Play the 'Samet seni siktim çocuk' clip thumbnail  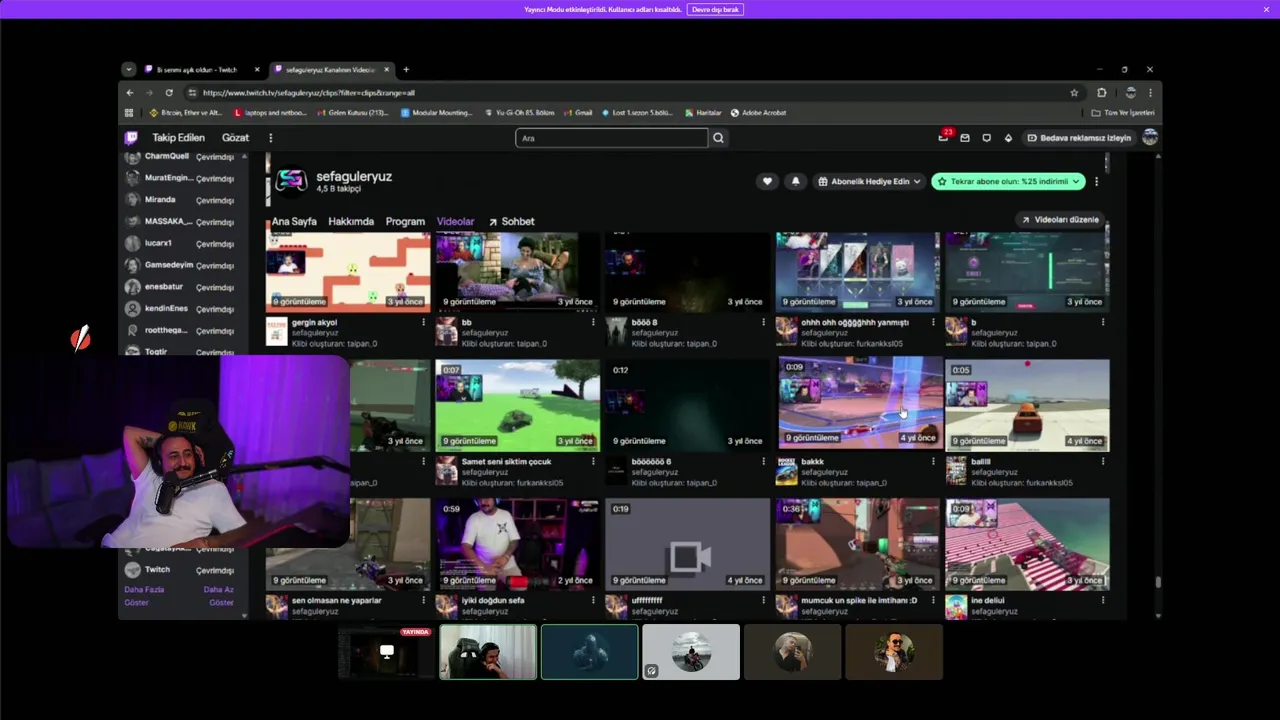pos(517,405)
